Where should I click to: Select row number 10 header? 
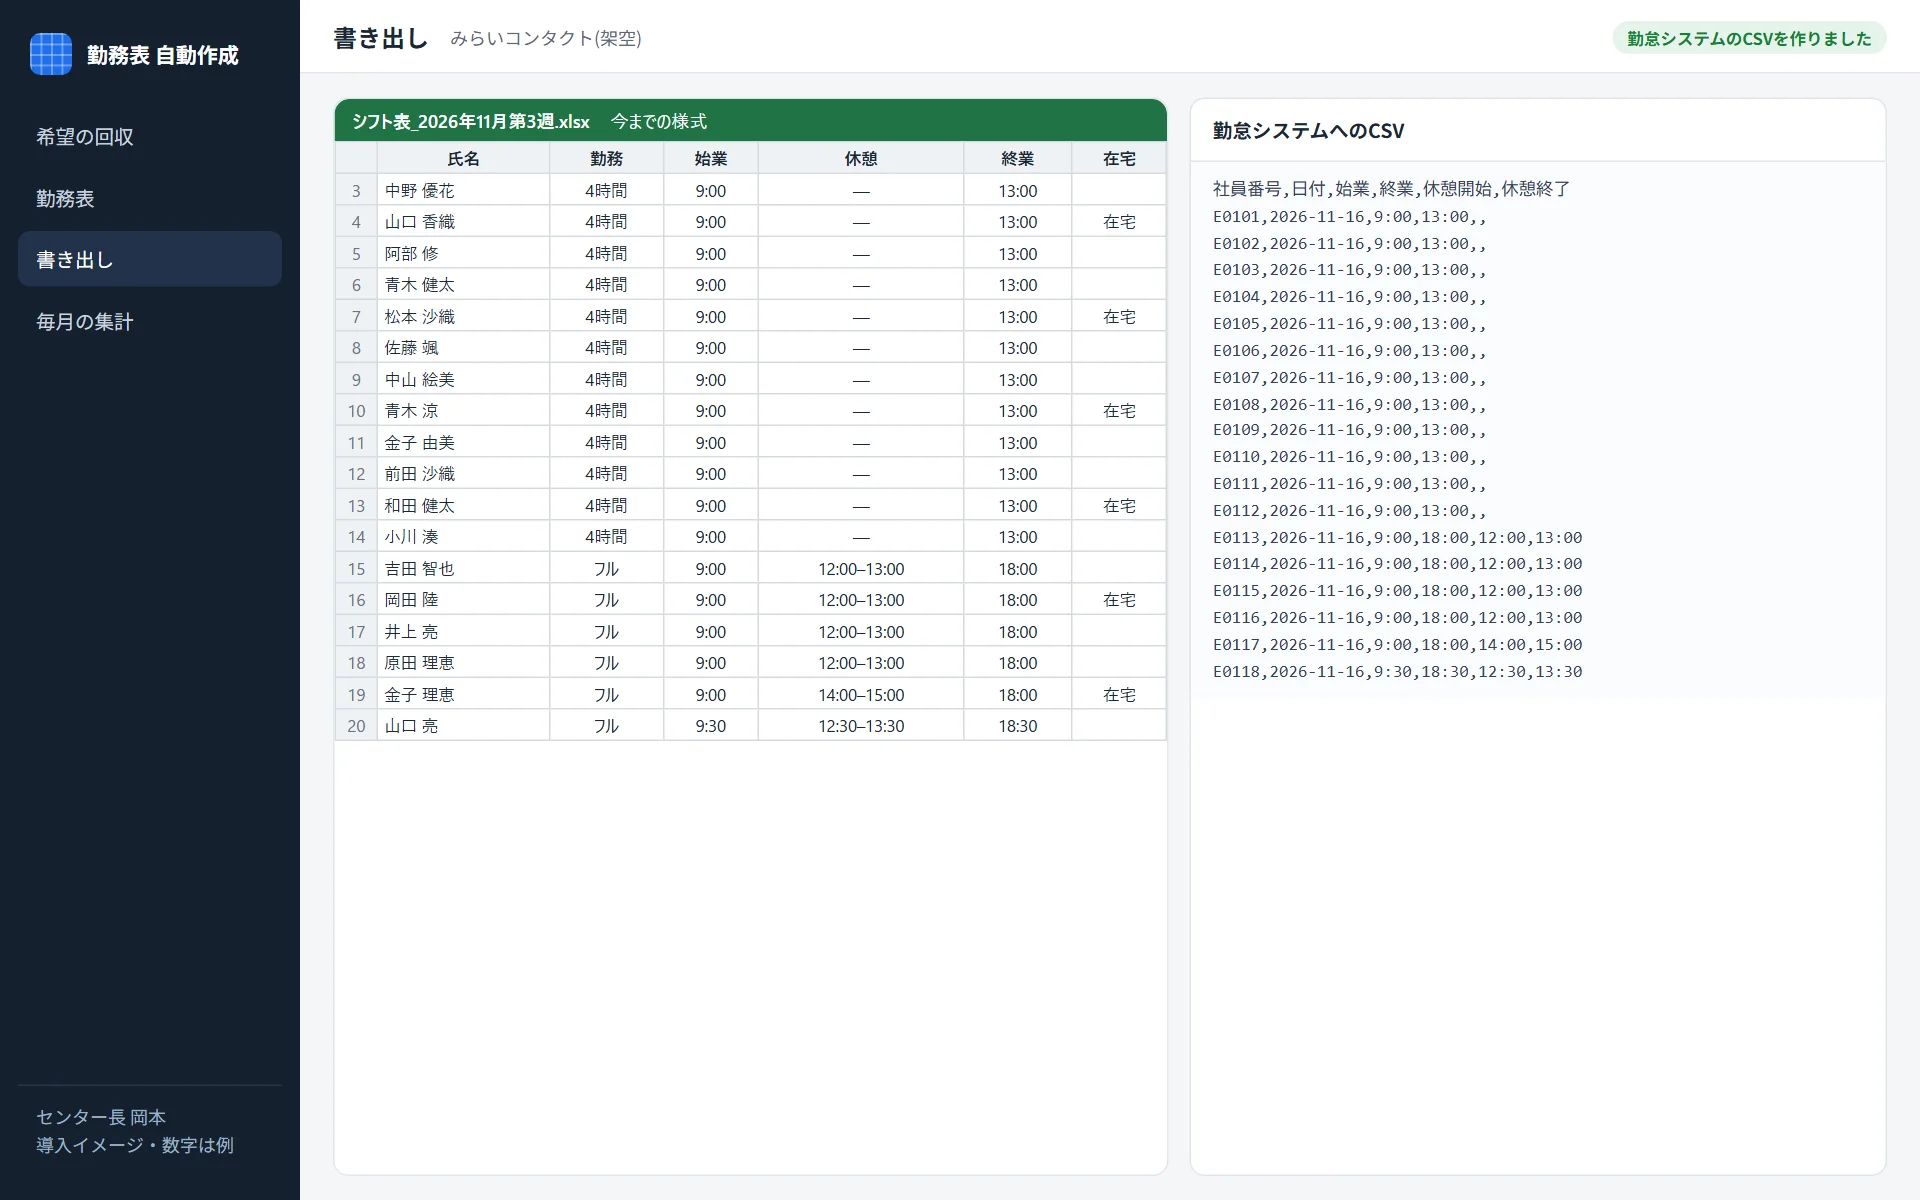click(x=356, y=411)
